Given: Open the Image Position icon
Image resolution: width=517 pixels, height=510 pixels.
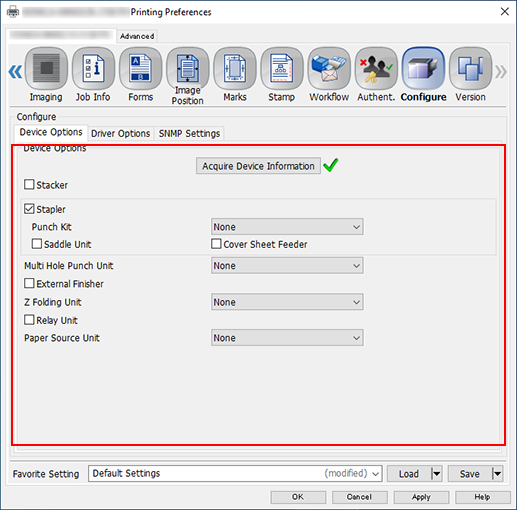Looking at the screenshot, I should tap(188, 68).
